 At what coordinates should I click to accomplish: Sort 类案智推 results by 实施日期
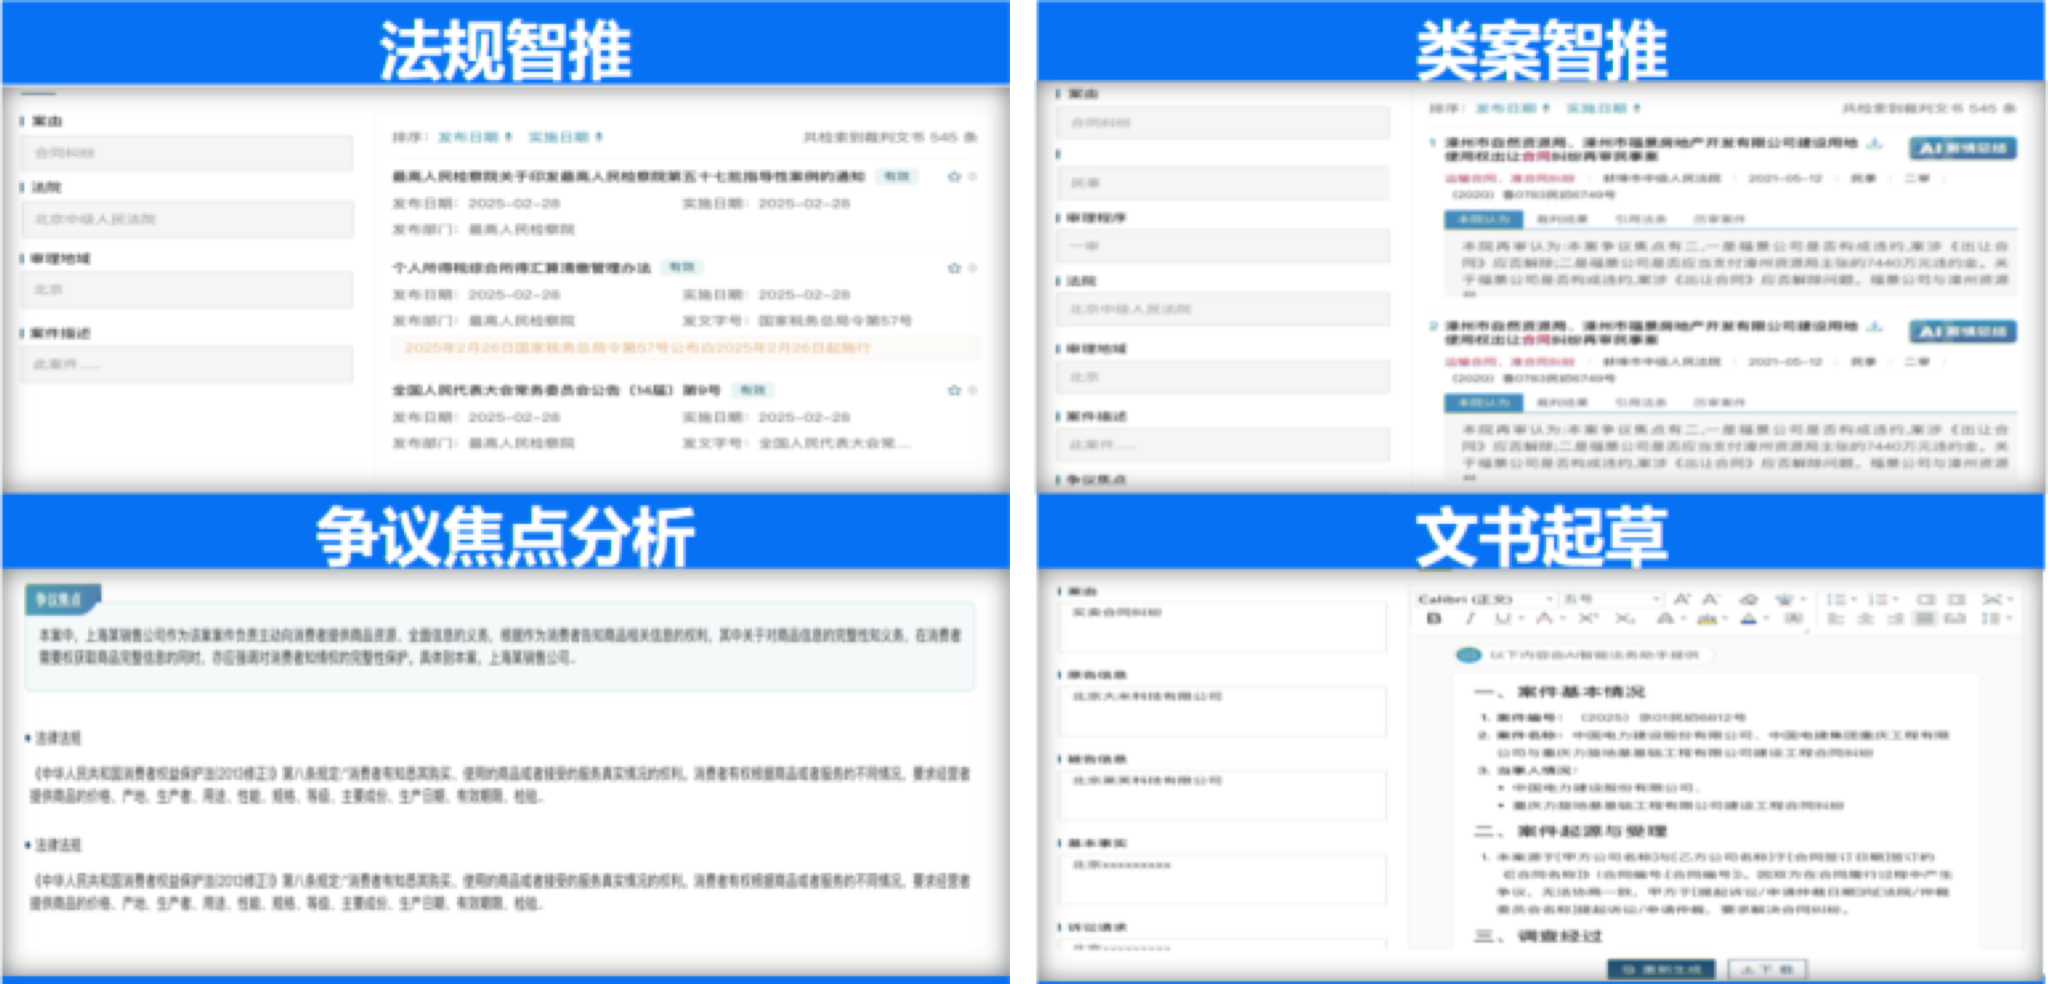(x=1603, y=108)
